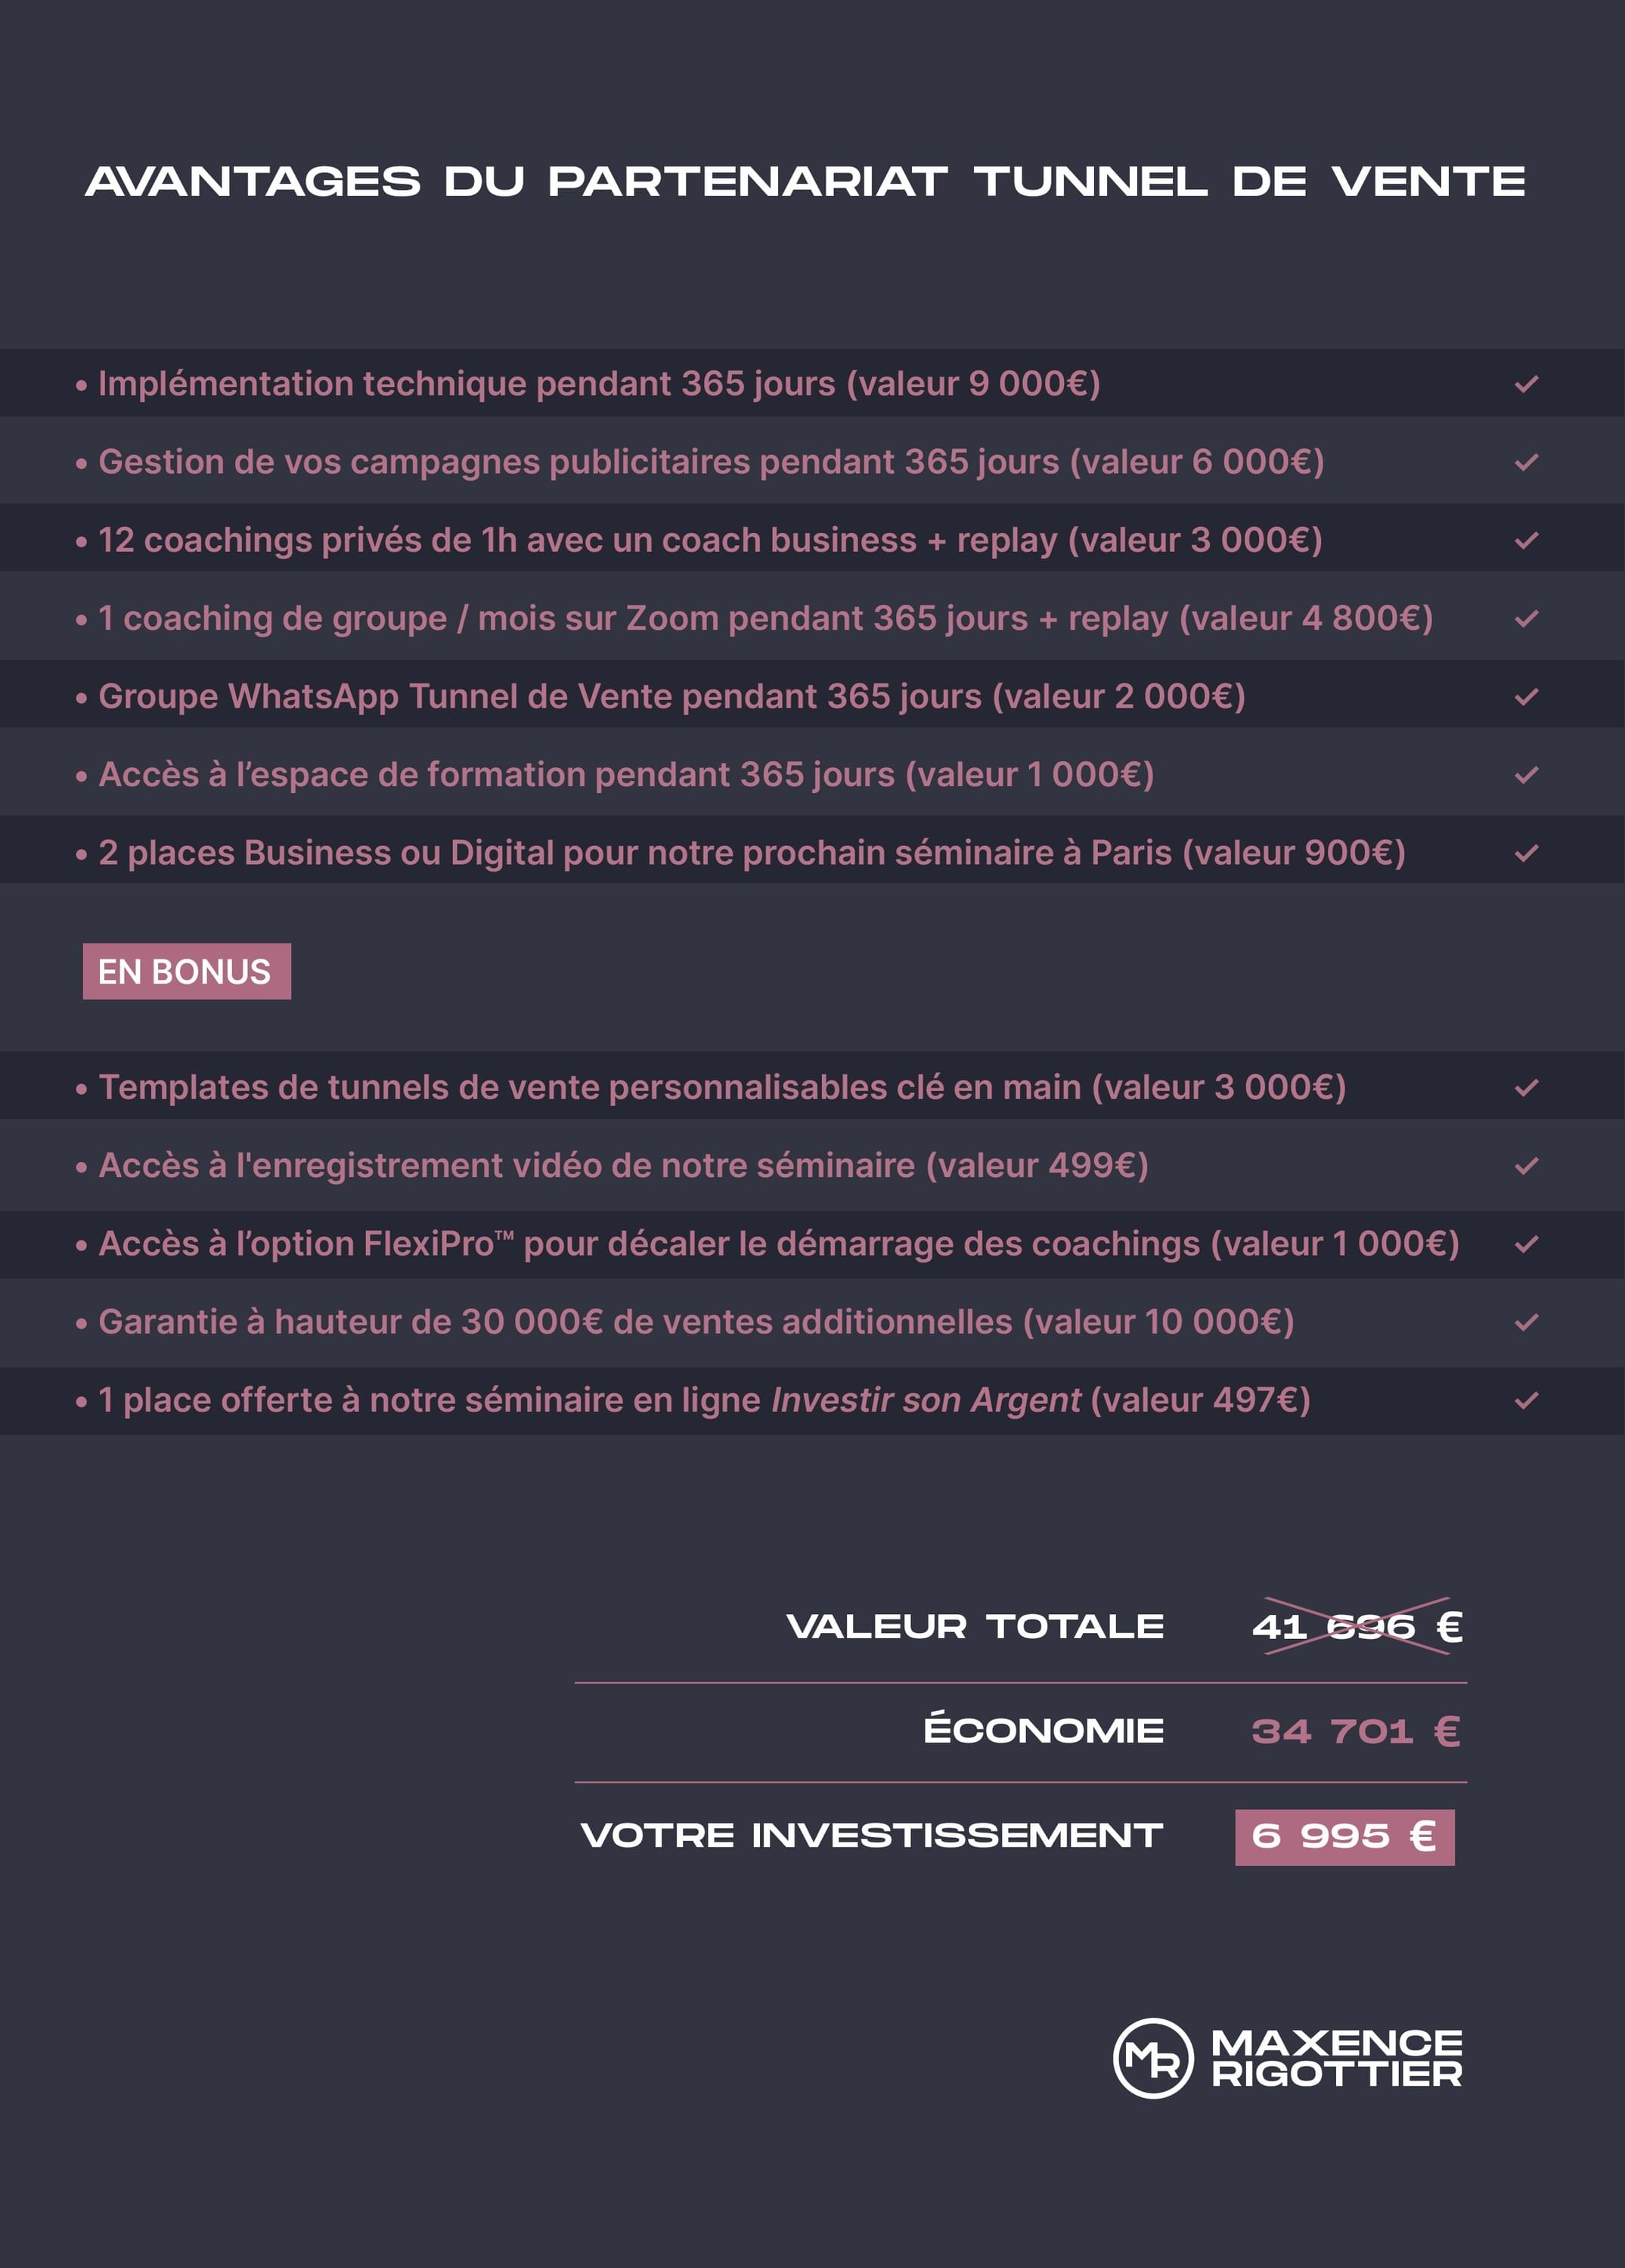Click checkmark for enregistrement vidéo row
Image resolution: width=1625 pixels, height=2268 pixels.
(x=1526, y=1166)
